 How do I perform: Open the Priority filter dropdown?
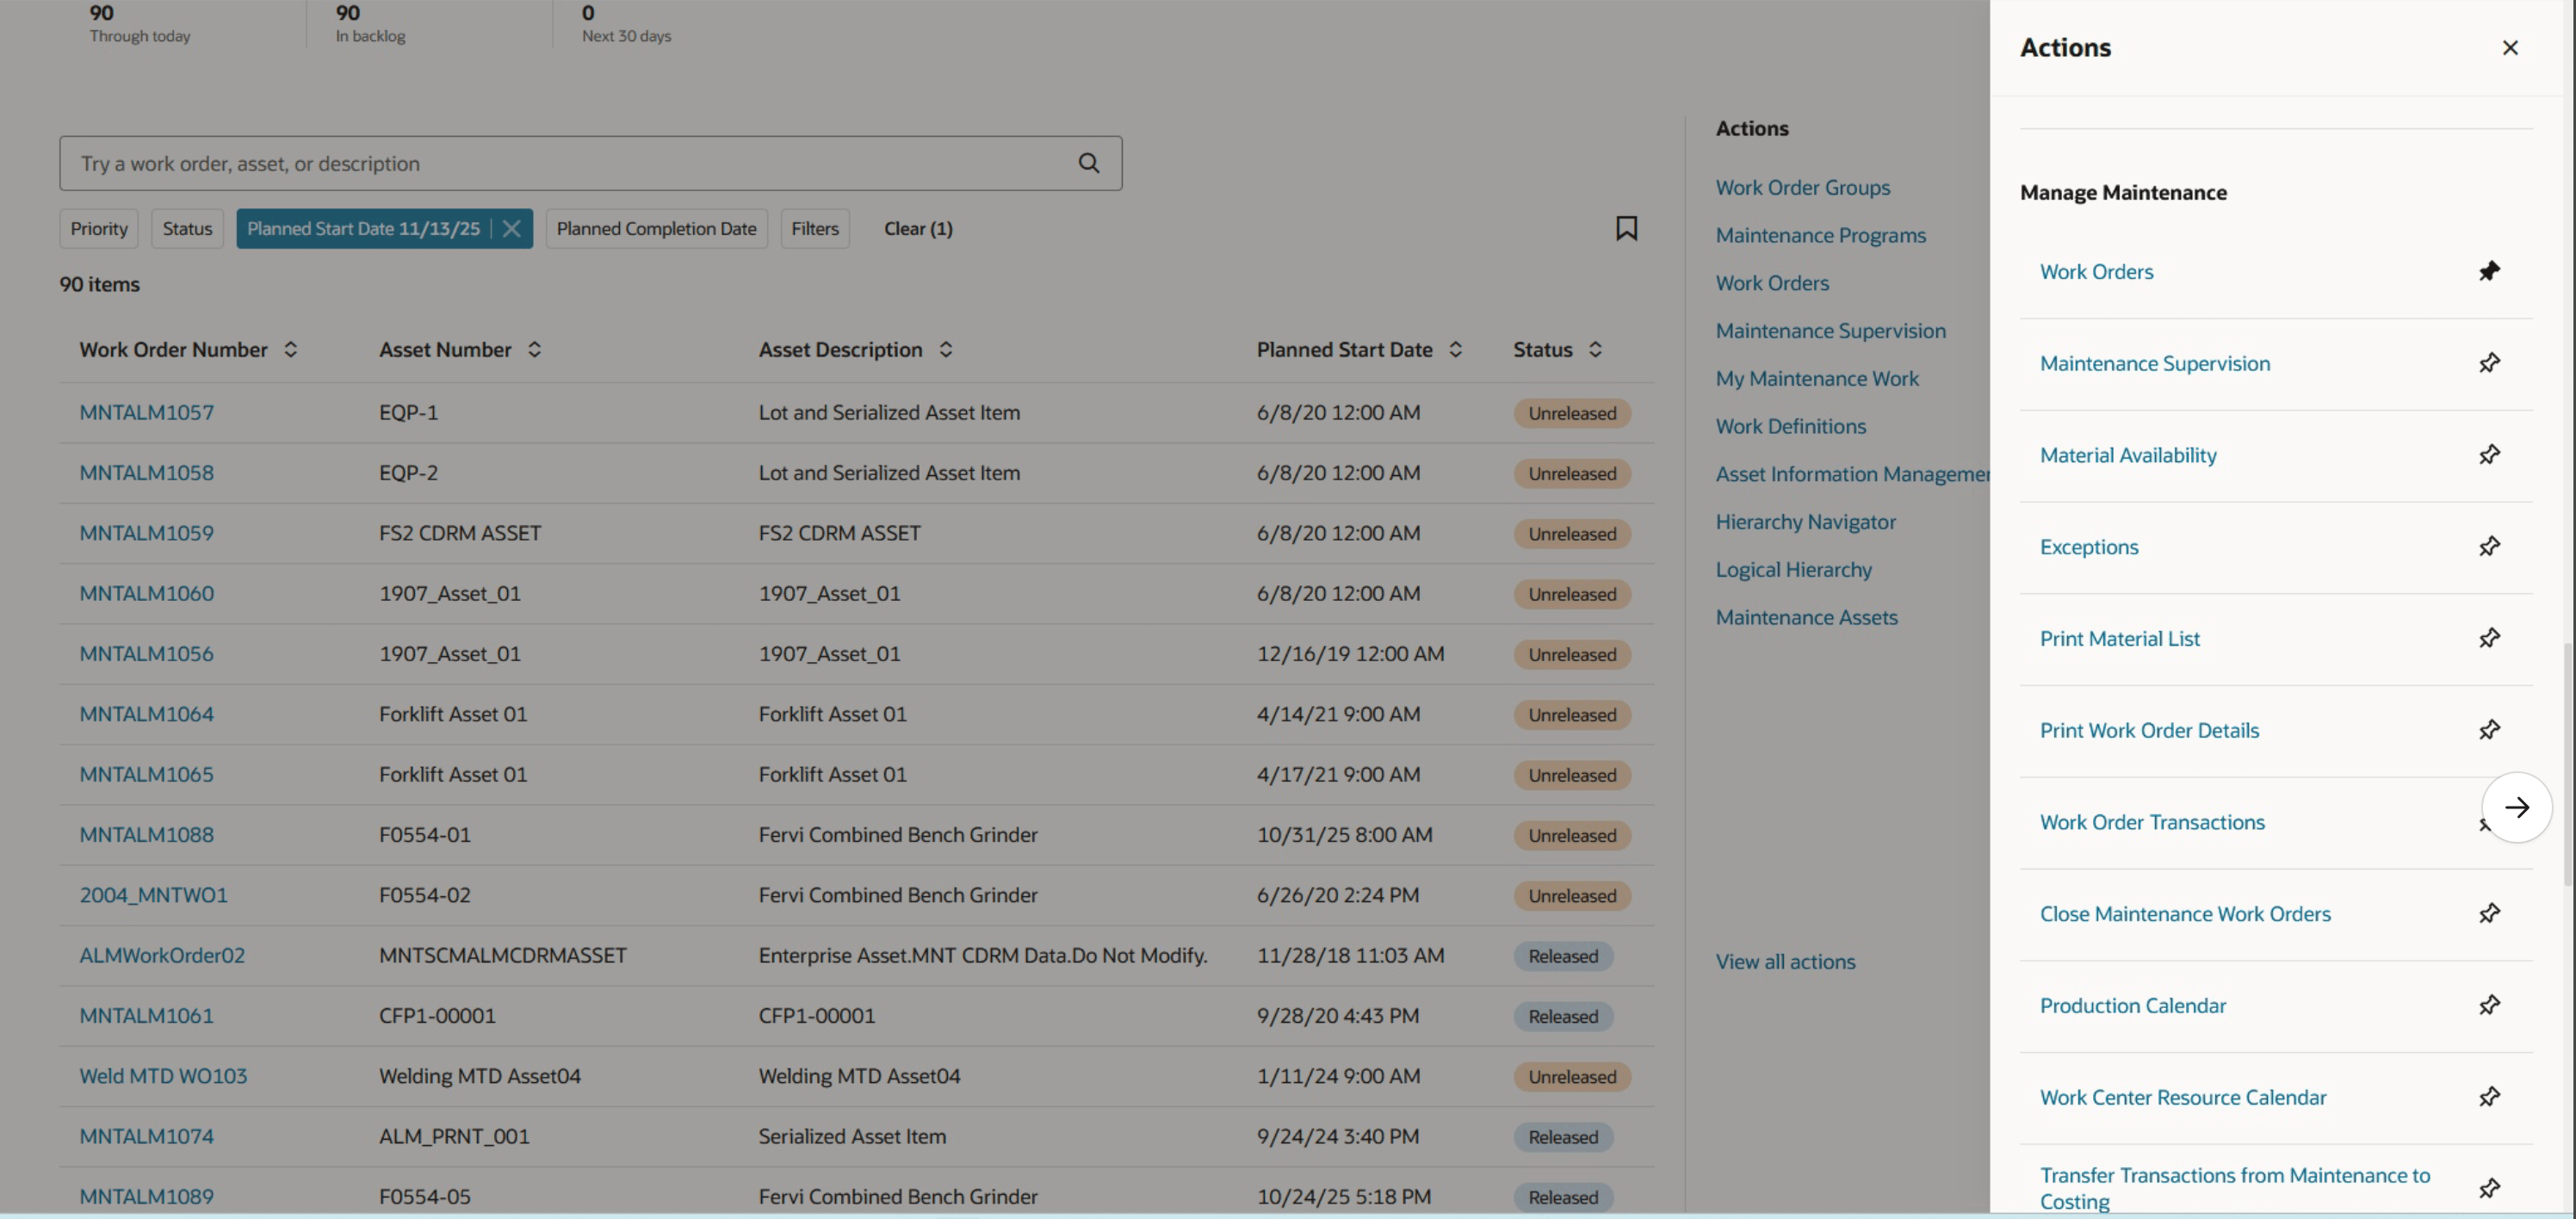(98, 228)
